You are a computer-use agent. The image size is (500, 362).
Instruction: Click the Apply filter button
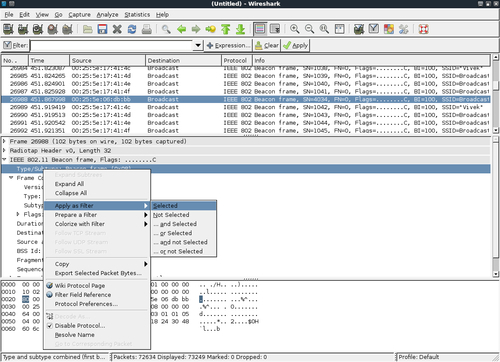click(295, 45)
